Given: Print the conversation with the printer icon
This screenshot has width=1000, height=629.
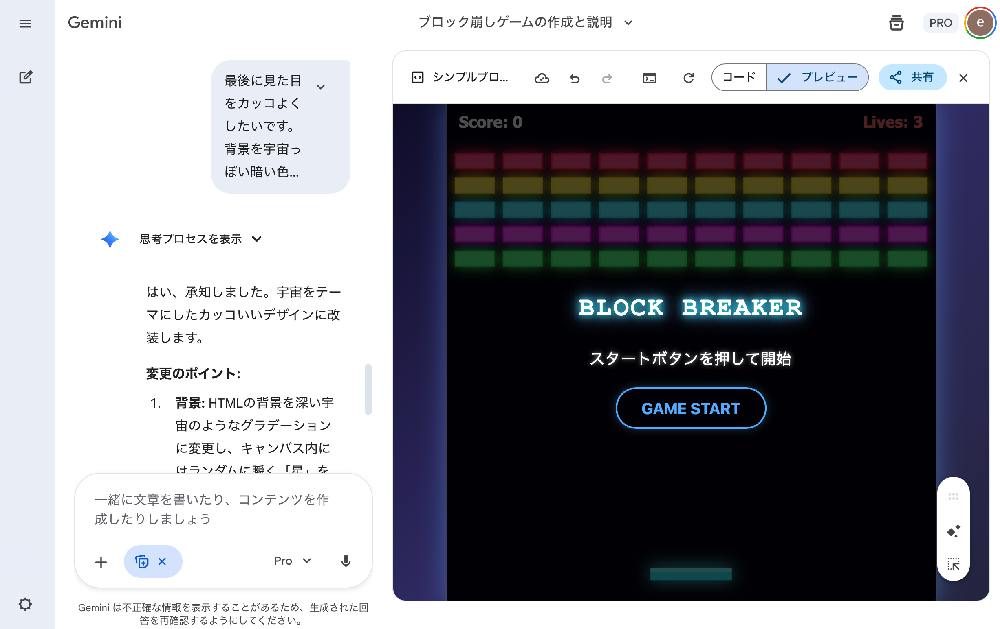Looking at the screenshot, I should tap(897, 22).
